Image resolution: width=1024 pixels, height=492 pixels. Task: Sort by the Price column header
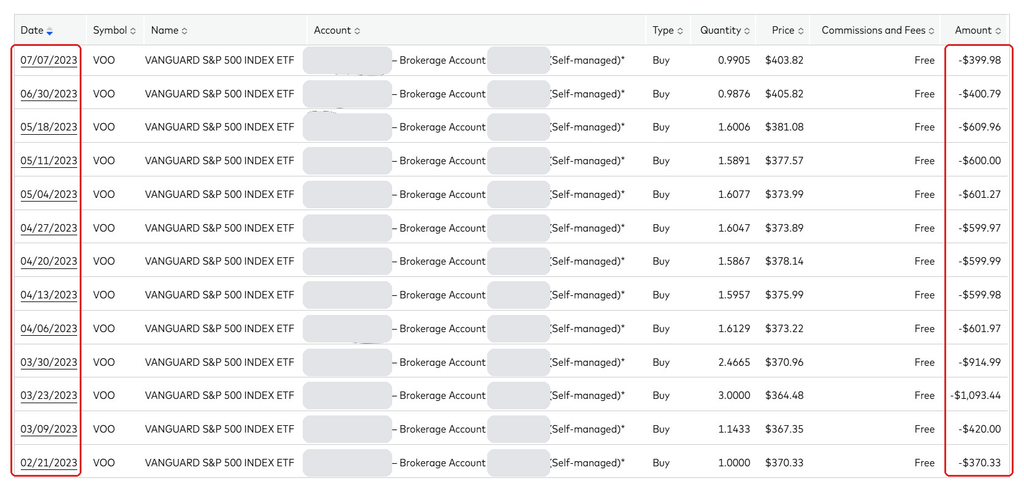click(787, 30)
